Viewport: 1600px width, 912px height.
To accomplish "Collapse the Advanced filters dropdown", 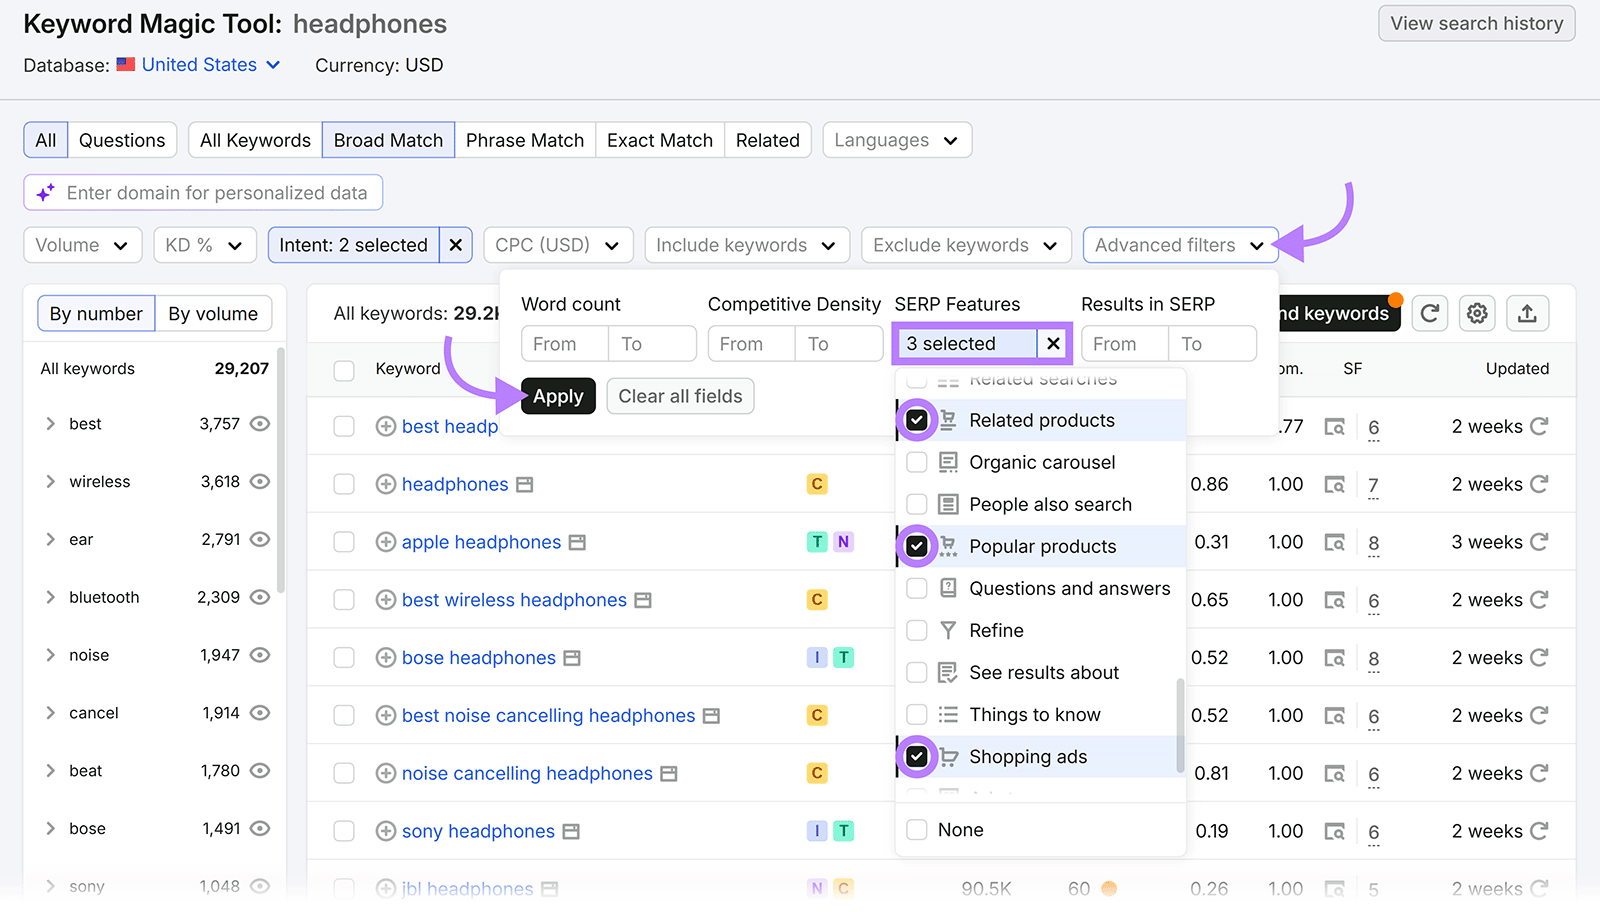I will [x=1180, y=245].
